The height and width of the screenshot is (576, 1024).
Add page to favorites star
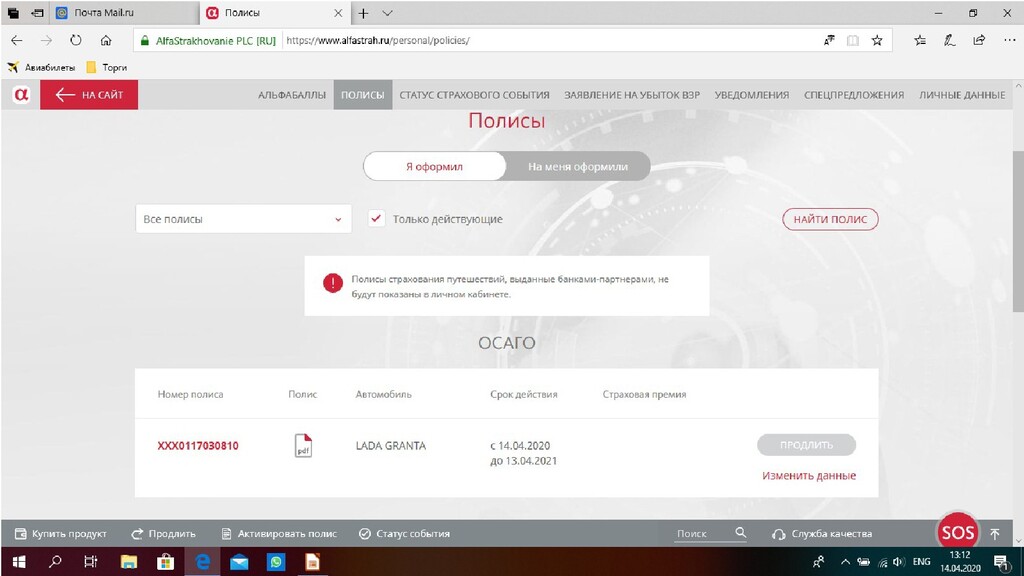coord(877,40)
